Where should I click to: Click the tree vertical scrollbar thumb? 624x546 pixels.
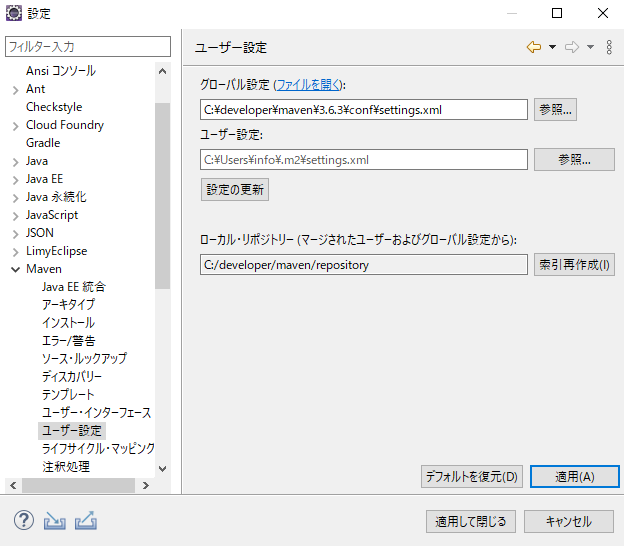[x=162, y=196]
